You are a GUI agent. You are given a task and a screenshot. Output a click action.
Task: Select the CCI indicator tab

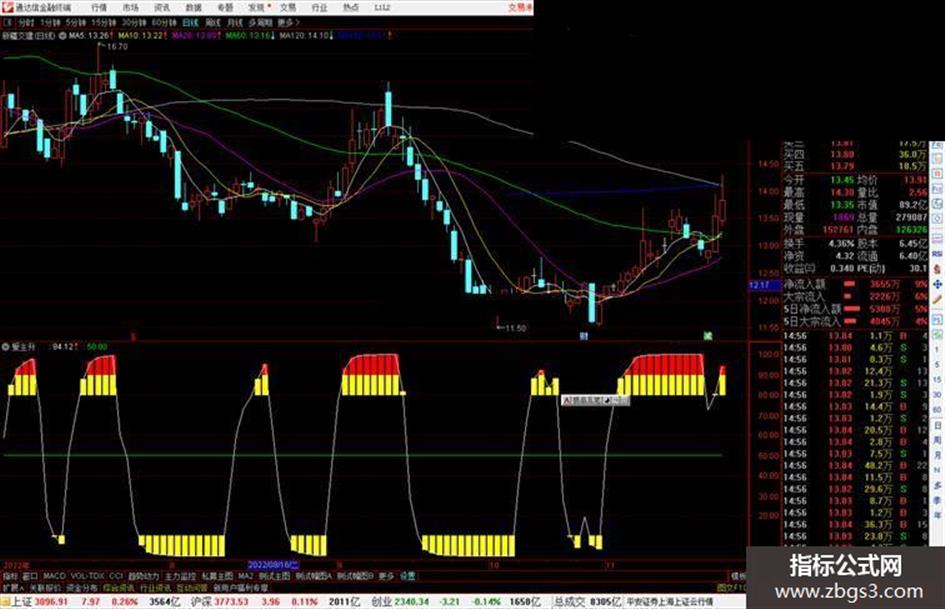(116, 576)
